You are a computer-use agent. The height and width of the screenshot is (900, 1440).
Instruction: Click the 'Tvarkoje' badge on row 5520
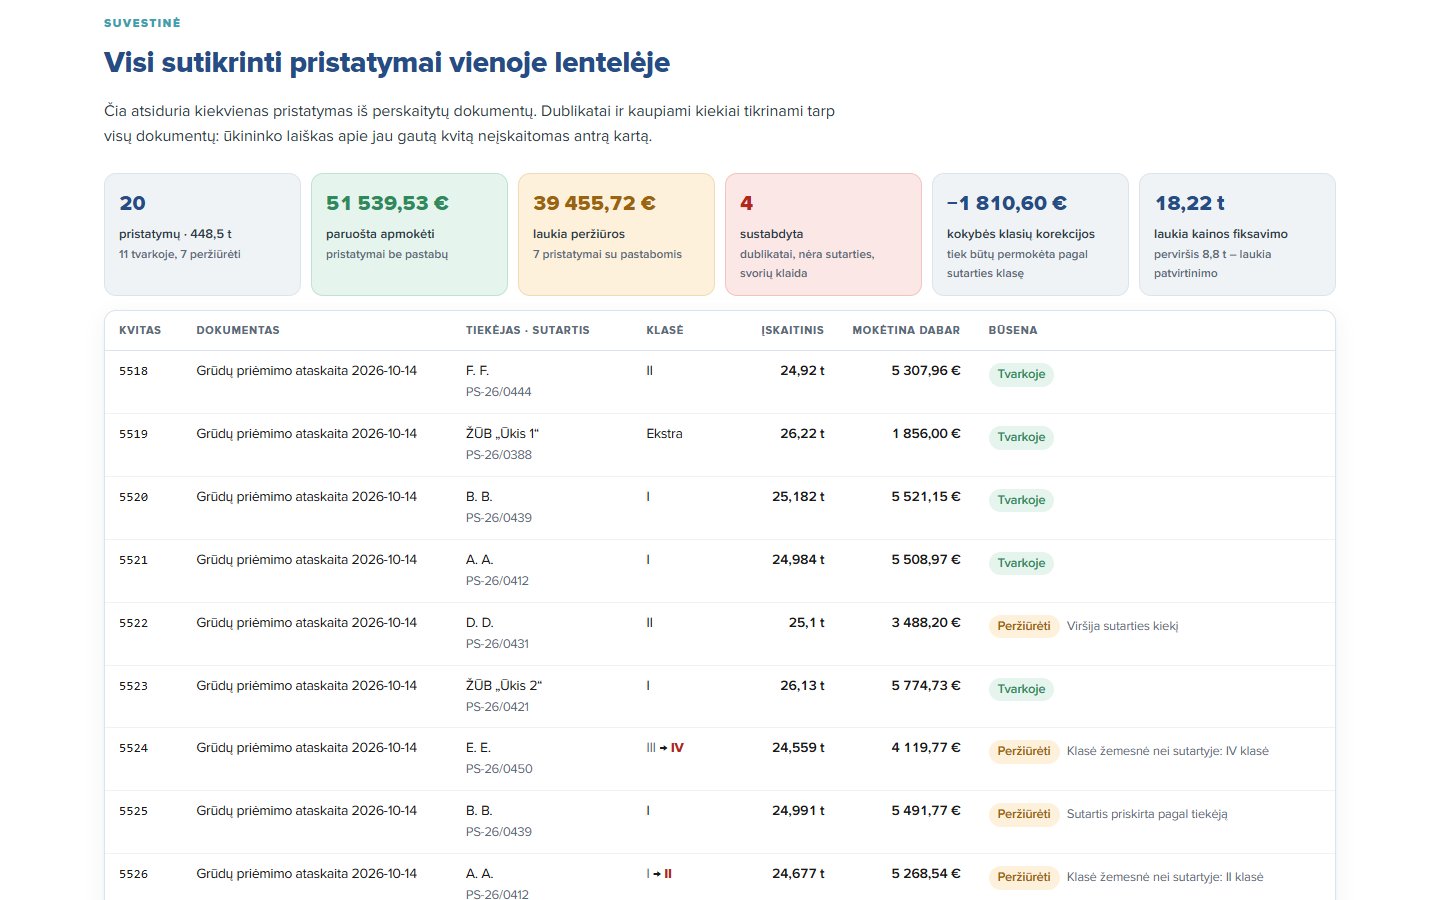coord(1021,500)
